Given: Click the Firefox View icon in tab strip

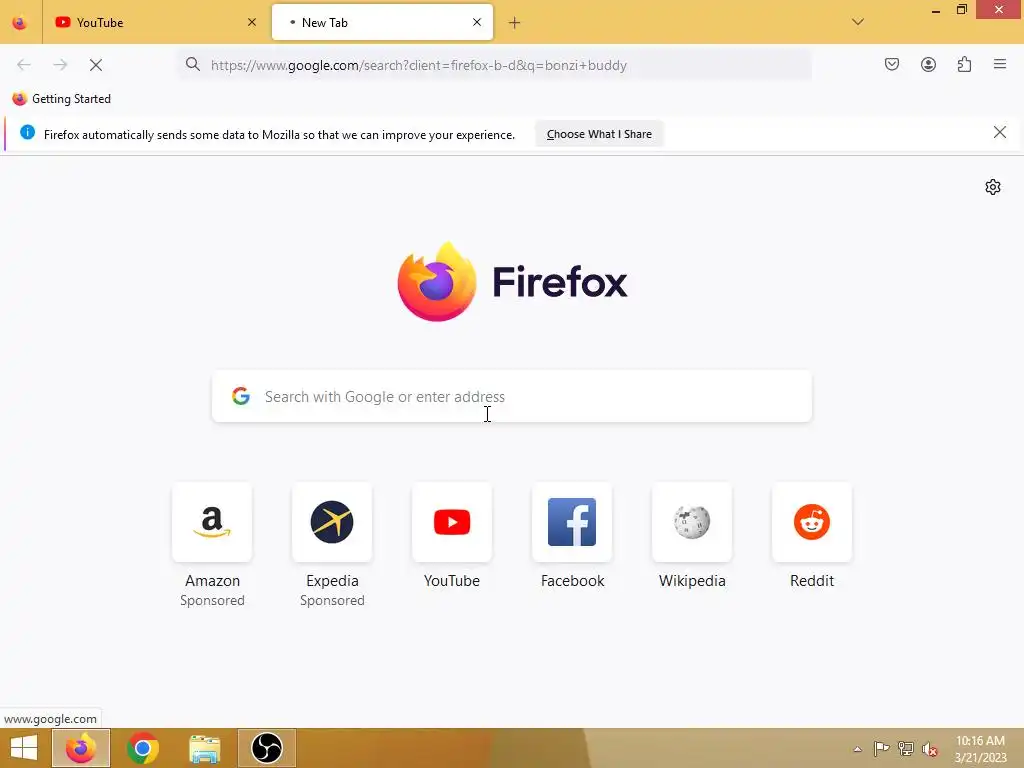Looking at the screenshot, I should [20, 22].
